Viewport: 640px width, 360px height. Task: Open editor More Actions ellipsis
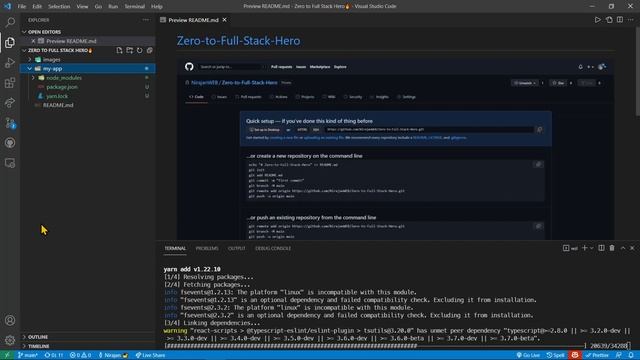click(631, 20)
